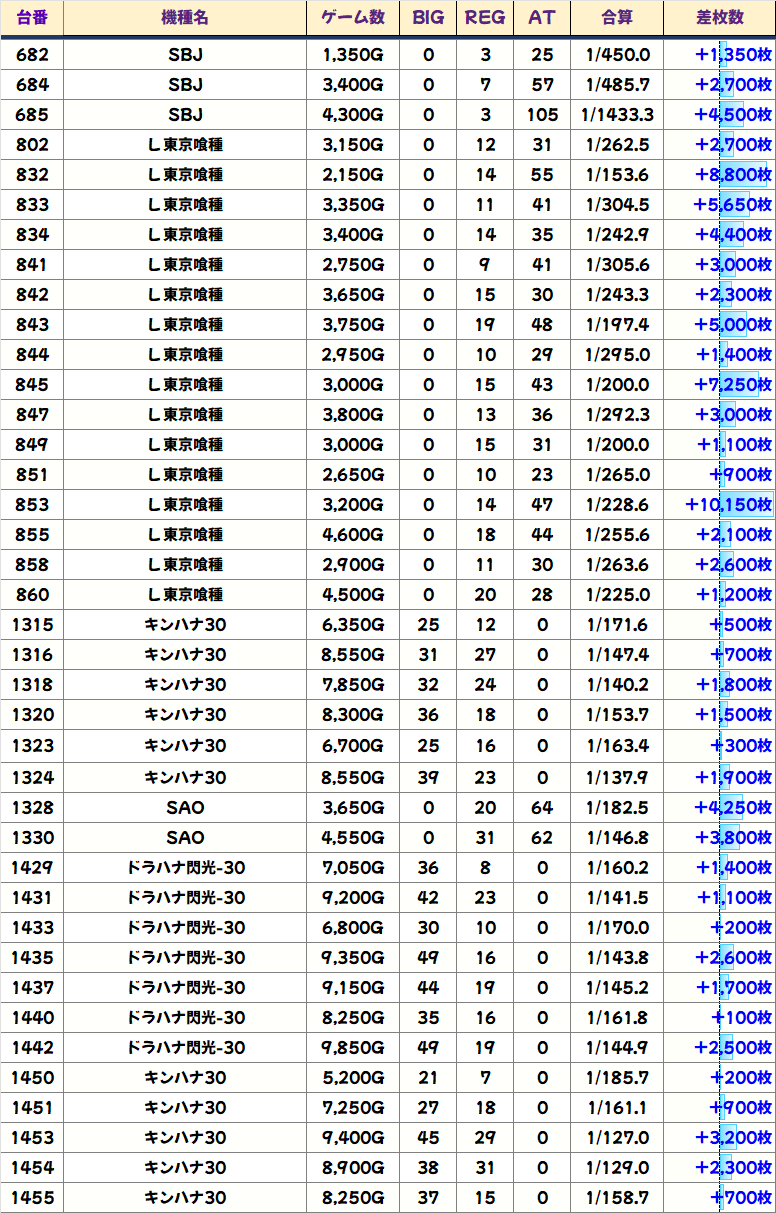The image size is (776, 1213).
Task: Click L東京喰種 name in row 860
Action: pyautogui.click(x=185, y=595)
